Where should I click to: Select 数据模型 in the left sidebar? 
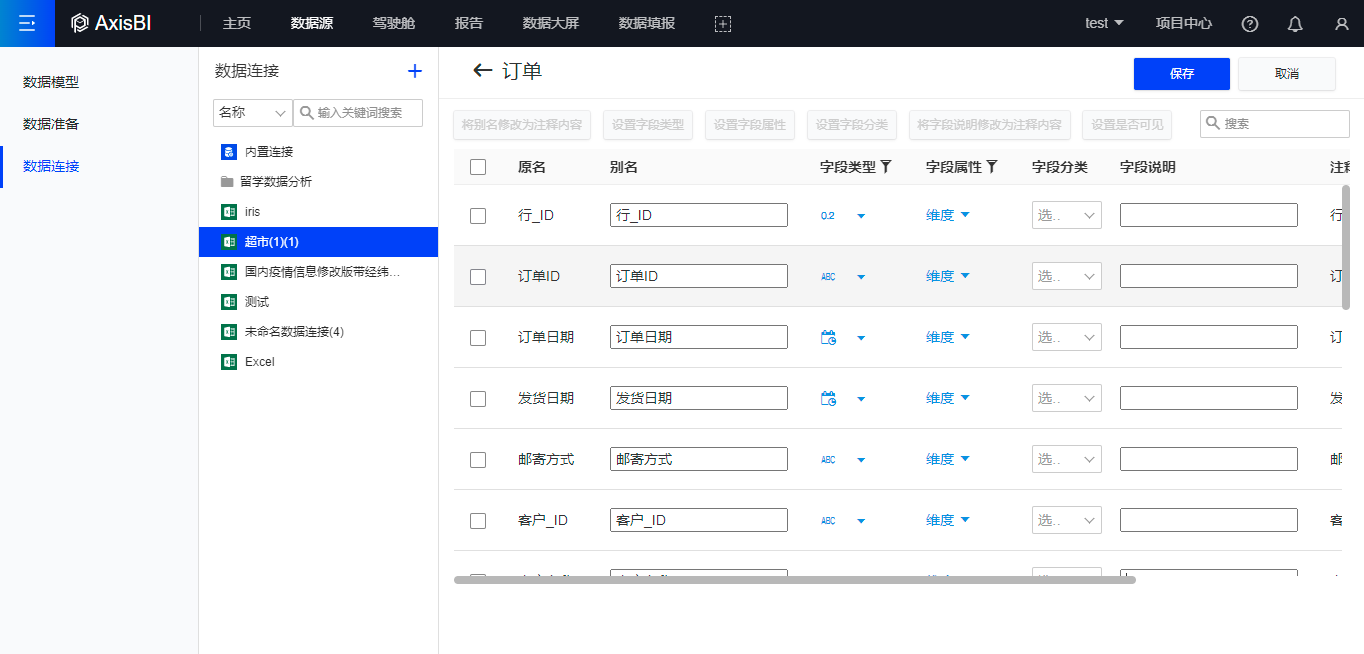click(x=51, y=82)
